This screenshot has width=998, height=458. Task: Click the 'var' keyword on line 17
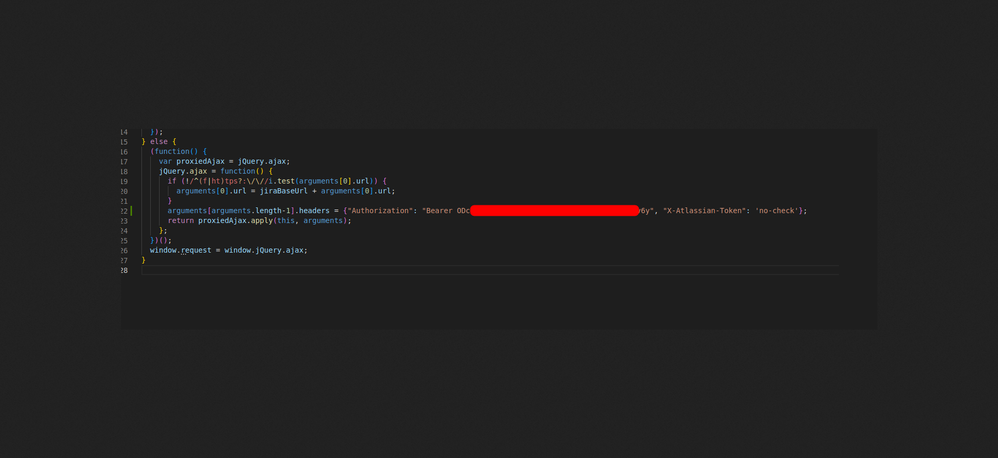[165, 162]
